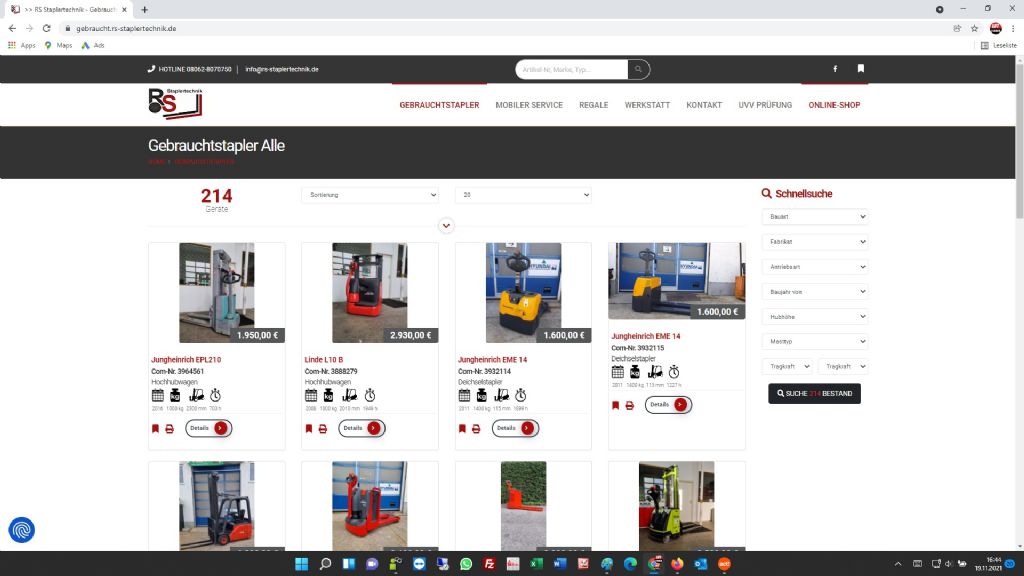Viewport: 1024px width, 576px height.
Task: Open the Werkstatt menu item
Action: tap(647, 105)
